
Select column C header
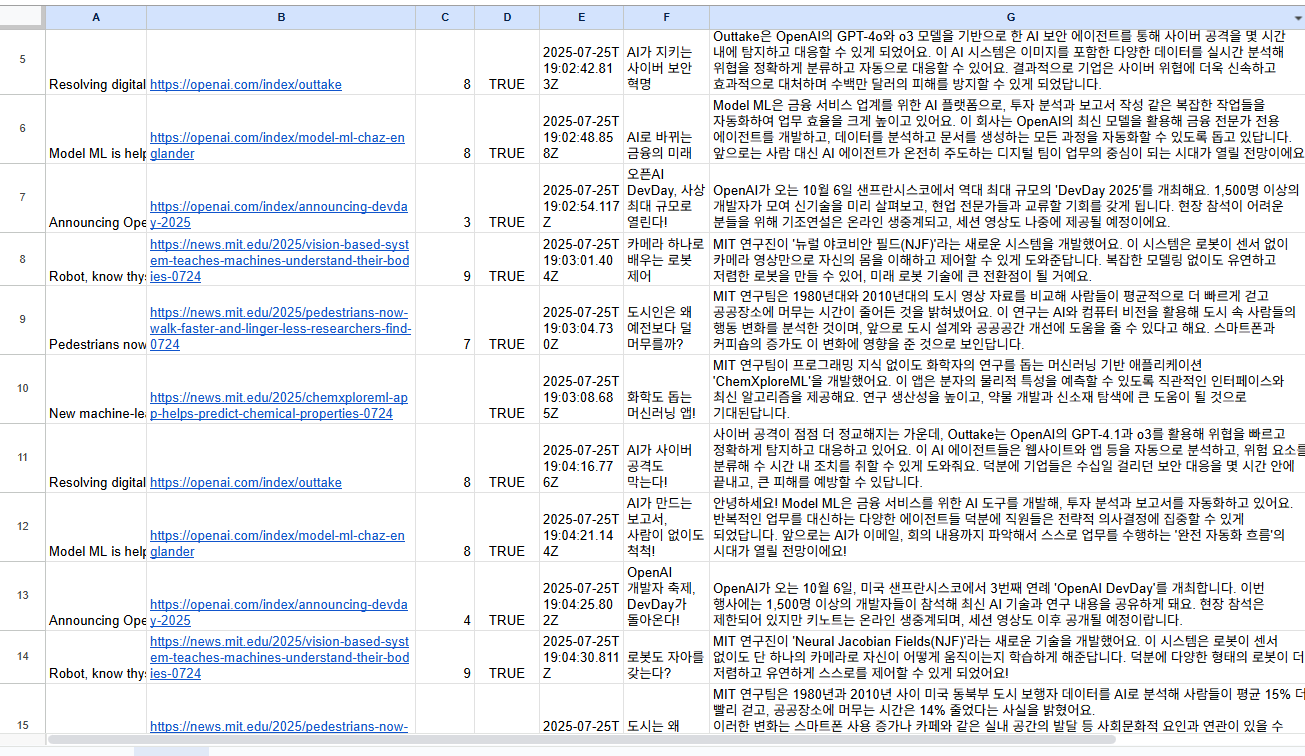point(445,17)
